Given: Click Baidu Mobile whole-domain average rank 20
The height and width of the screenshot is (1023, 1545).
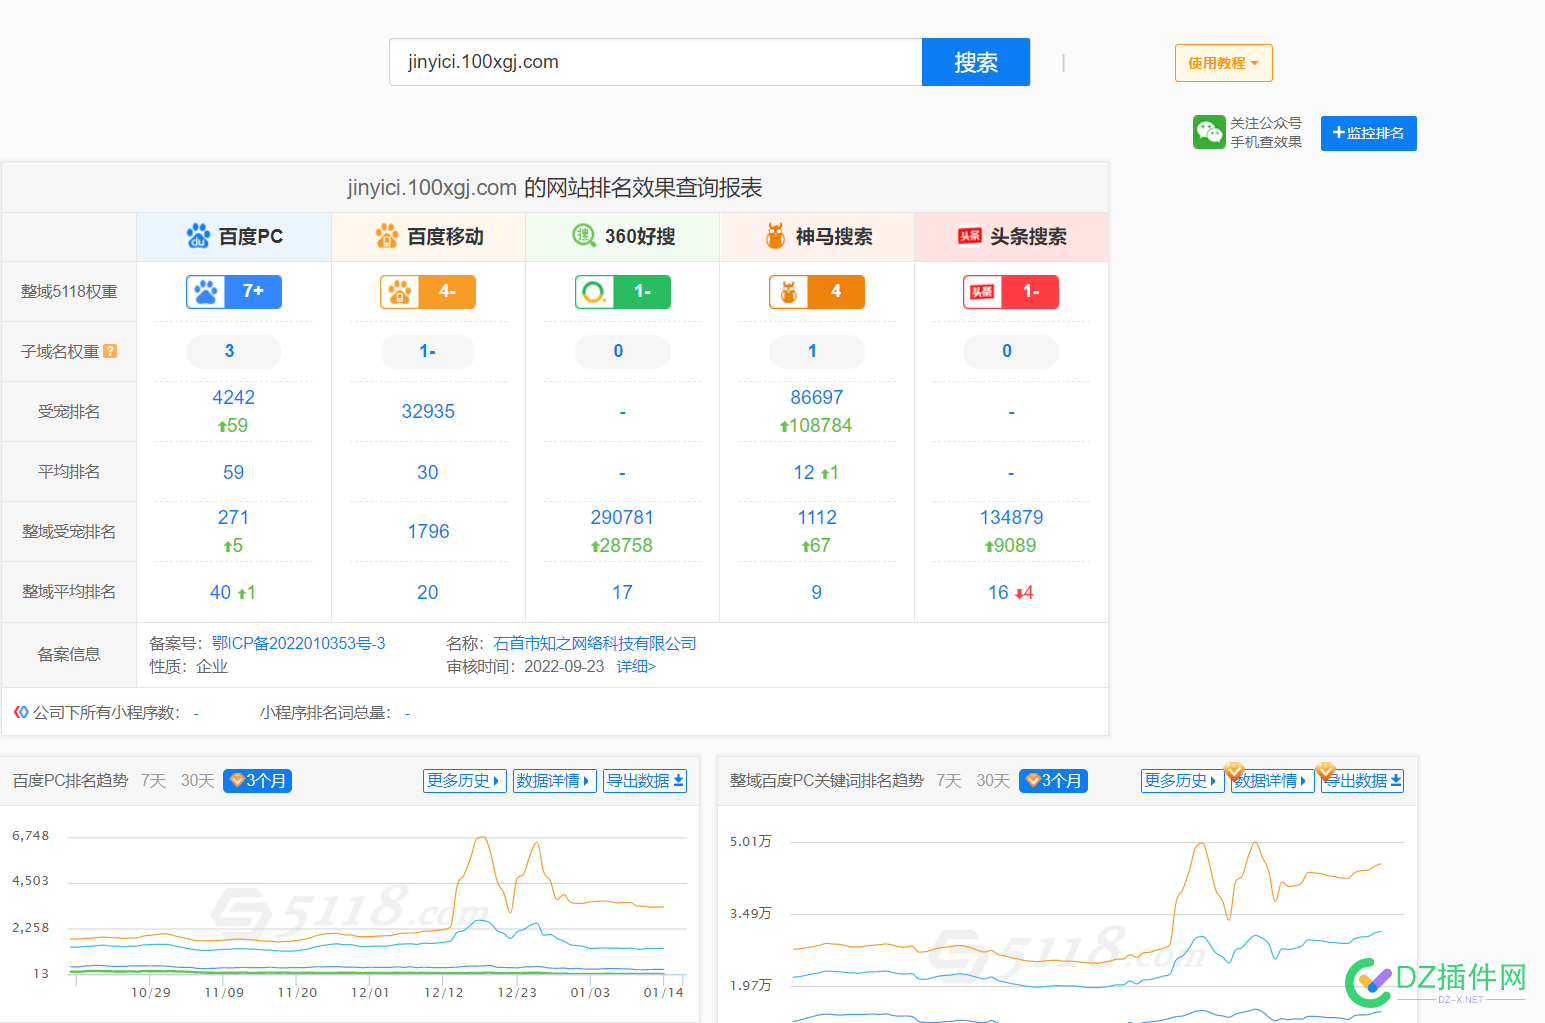Looking at the screenshot, I should pyautogui.click(x=428, y=592).
